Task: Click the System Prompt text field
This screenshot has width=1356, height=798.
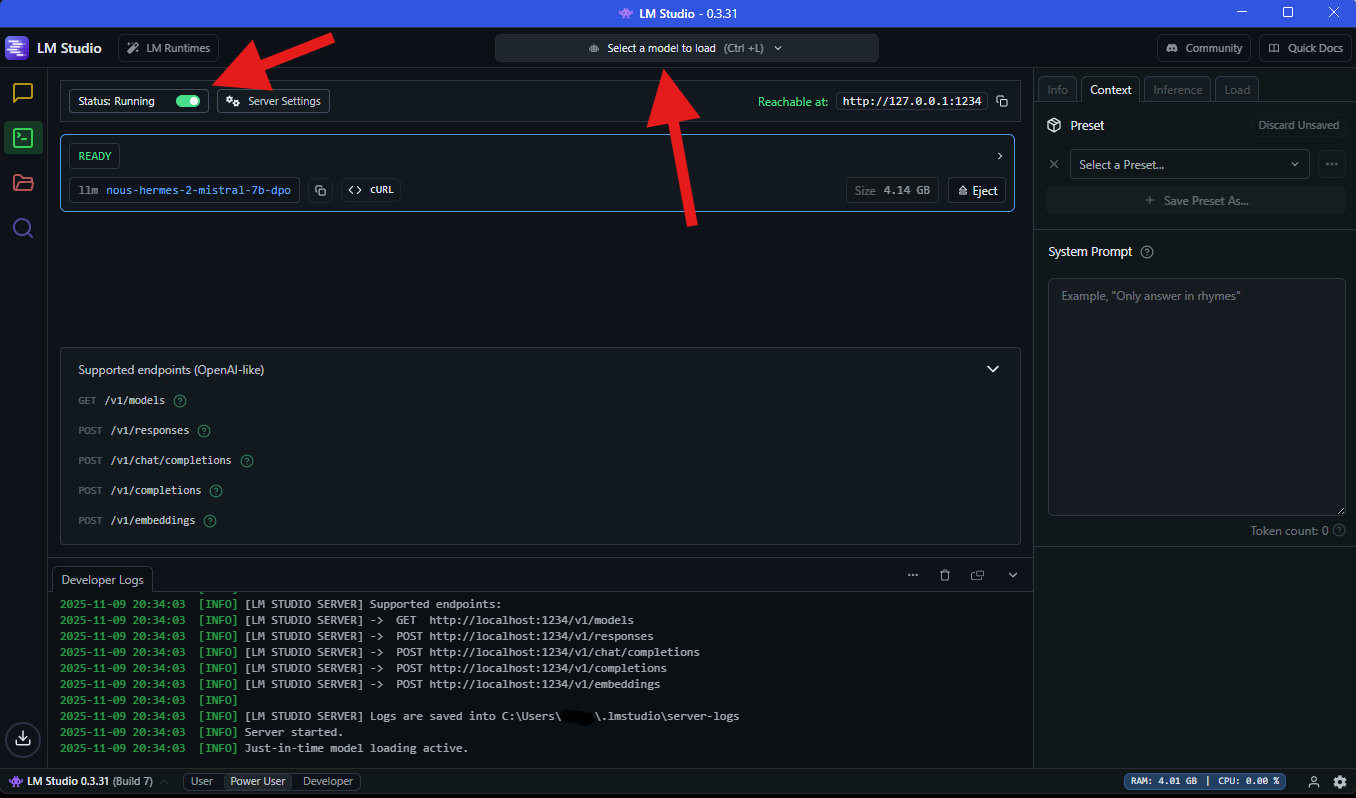Action: 1196,395
